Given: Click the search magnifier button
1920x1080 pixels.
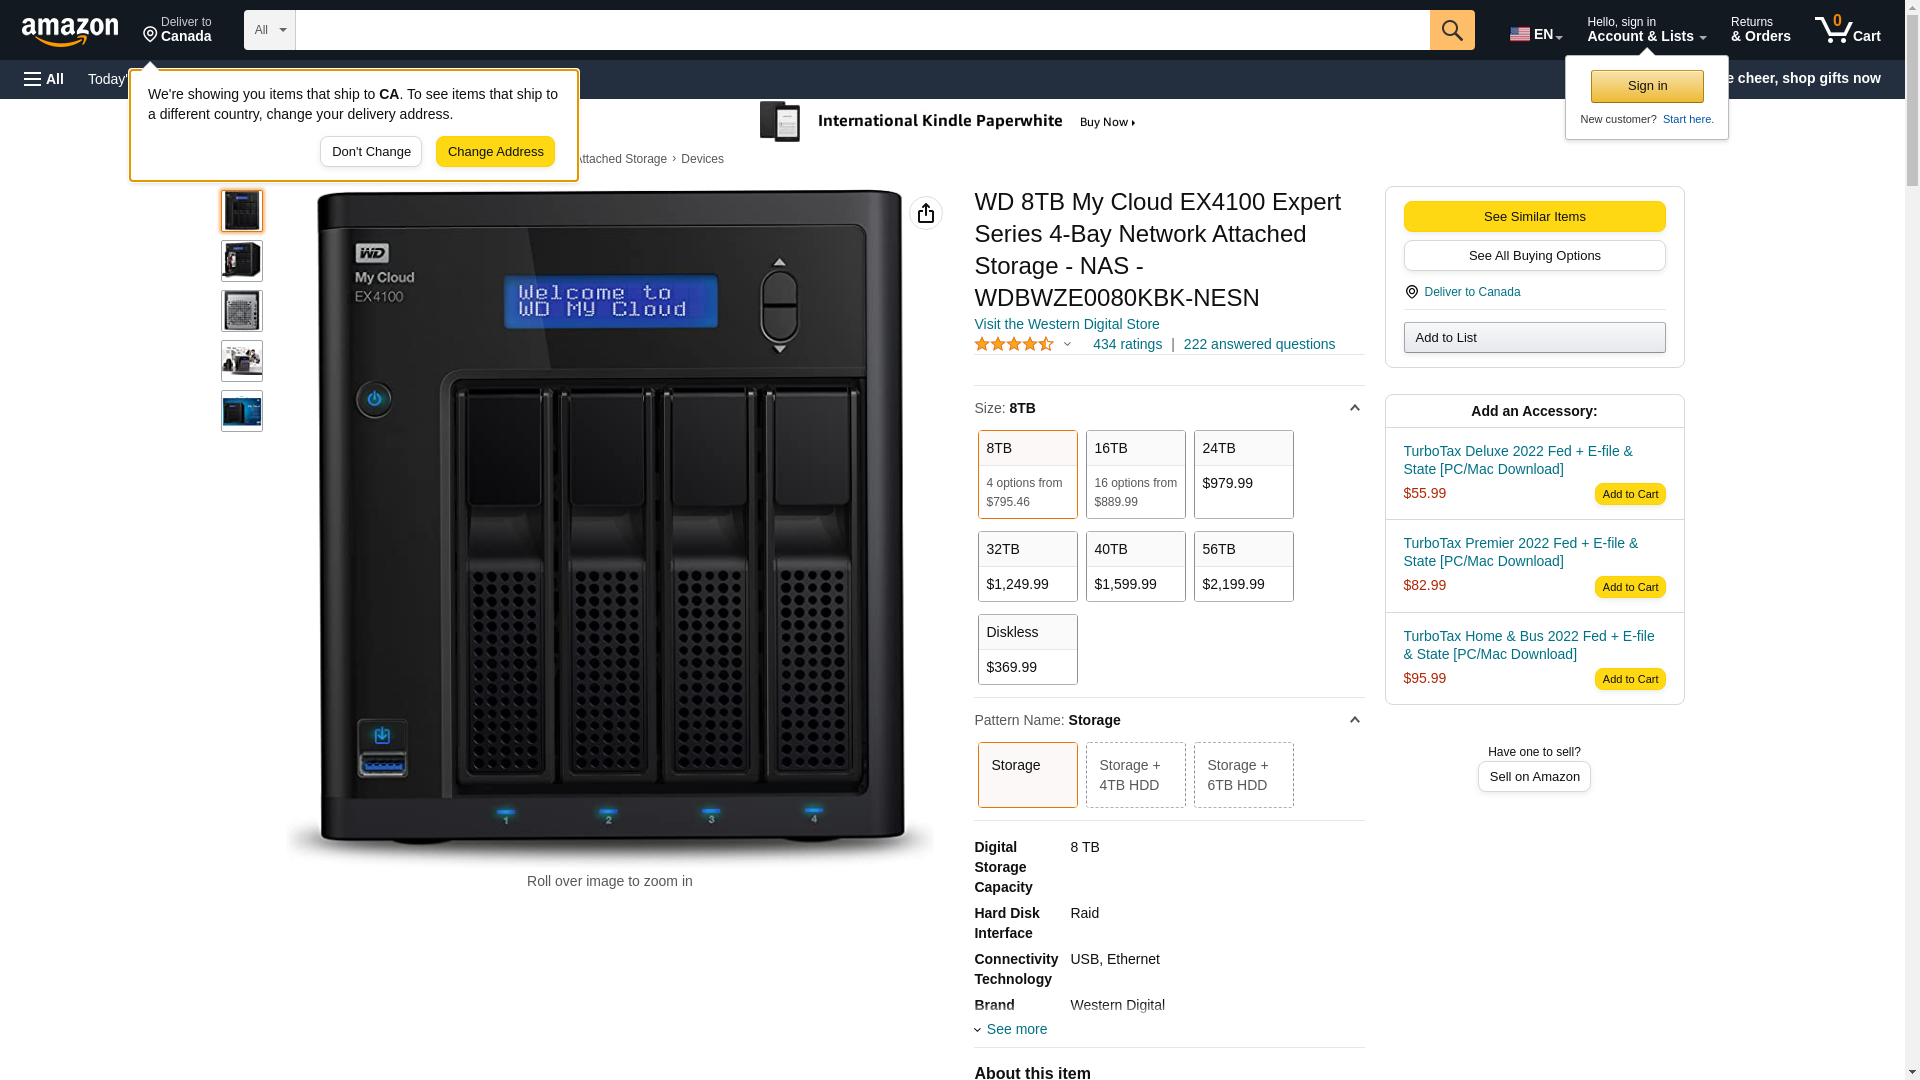Looking at the screenshot, I should tap(1451, 30).
